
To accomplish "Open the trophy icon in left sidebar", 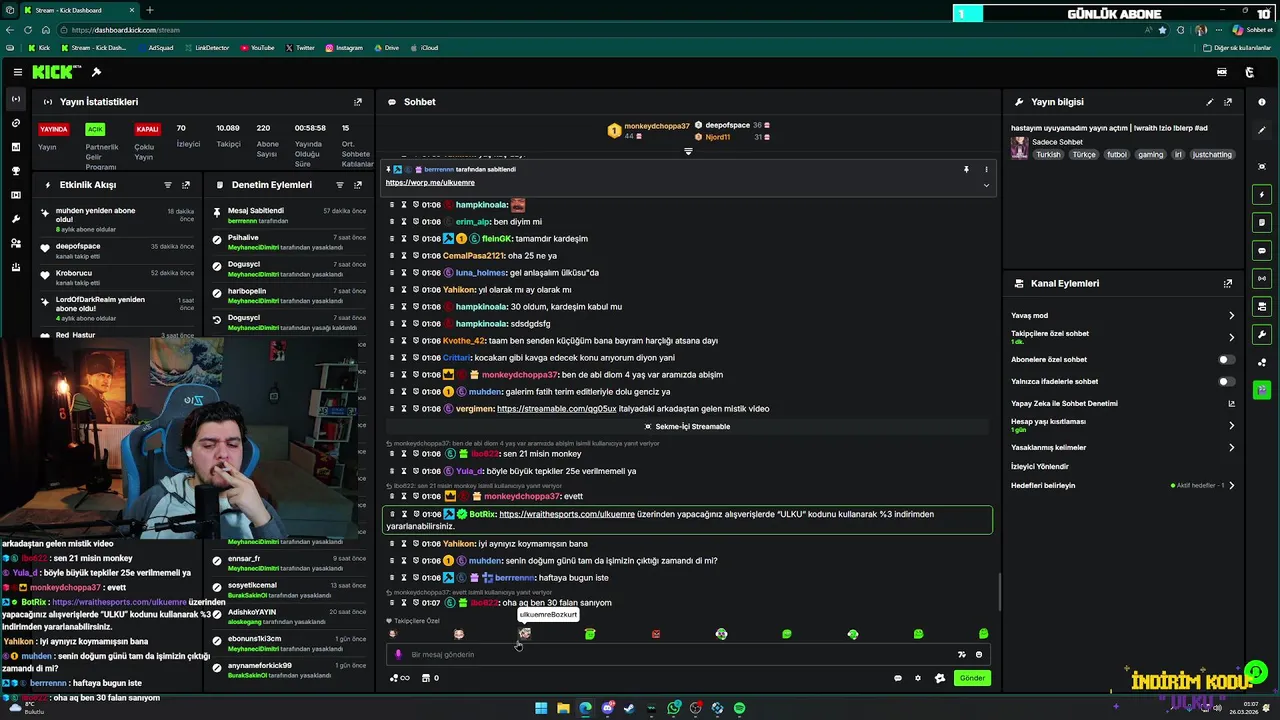I will click(16, 171).
